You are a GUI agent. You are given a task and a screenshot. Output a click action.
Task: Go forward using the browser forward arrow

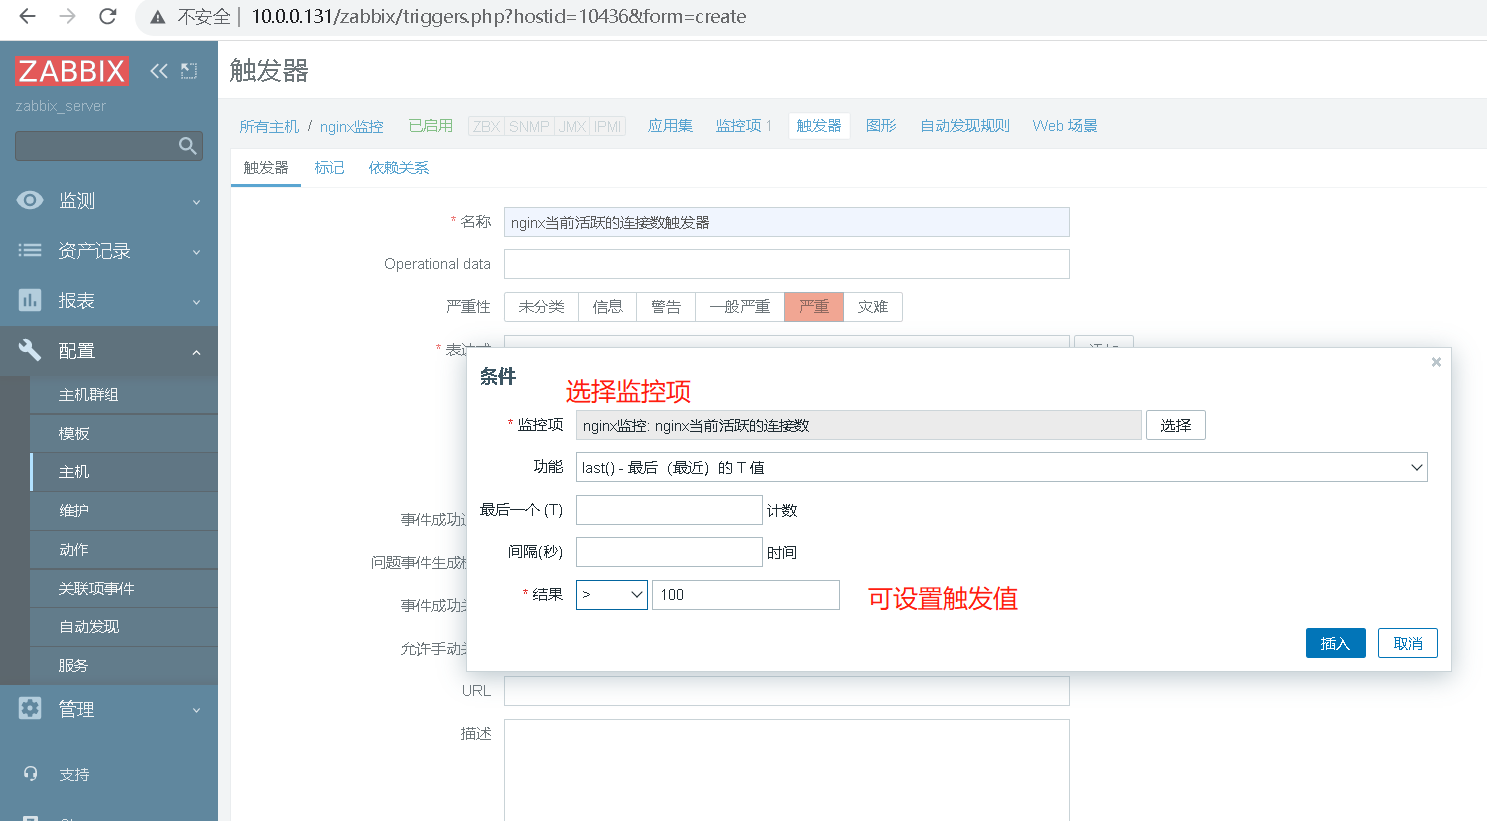pos(68,16)
